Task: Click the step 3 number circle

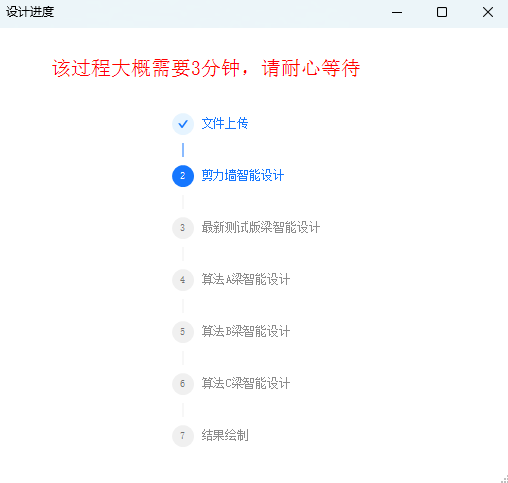Action: pyautogui.click(x=183, y=228)
